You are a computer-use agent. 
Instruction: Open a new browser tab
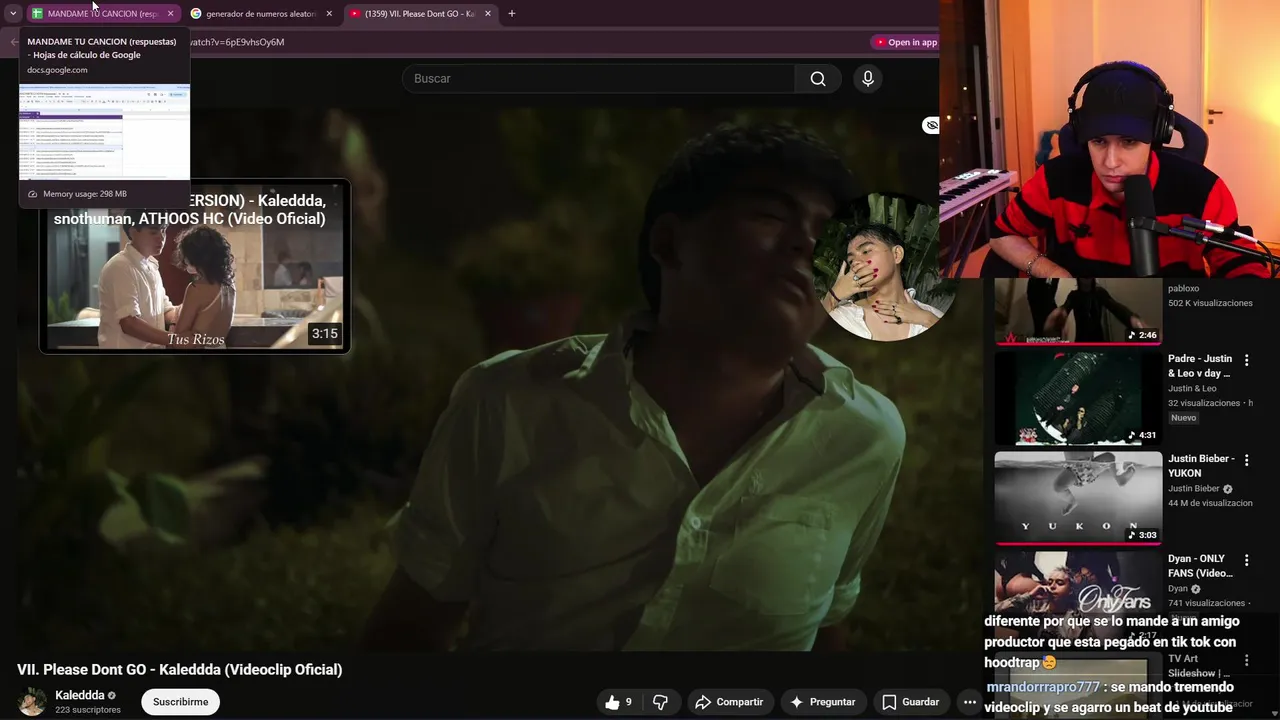coord(512,14)
